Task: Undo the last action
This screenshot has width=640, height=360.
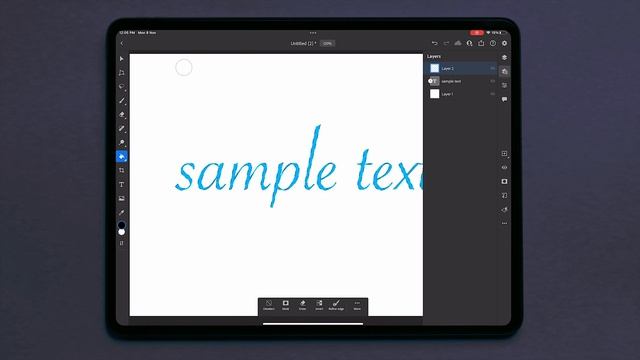Action: coord(434,43)
